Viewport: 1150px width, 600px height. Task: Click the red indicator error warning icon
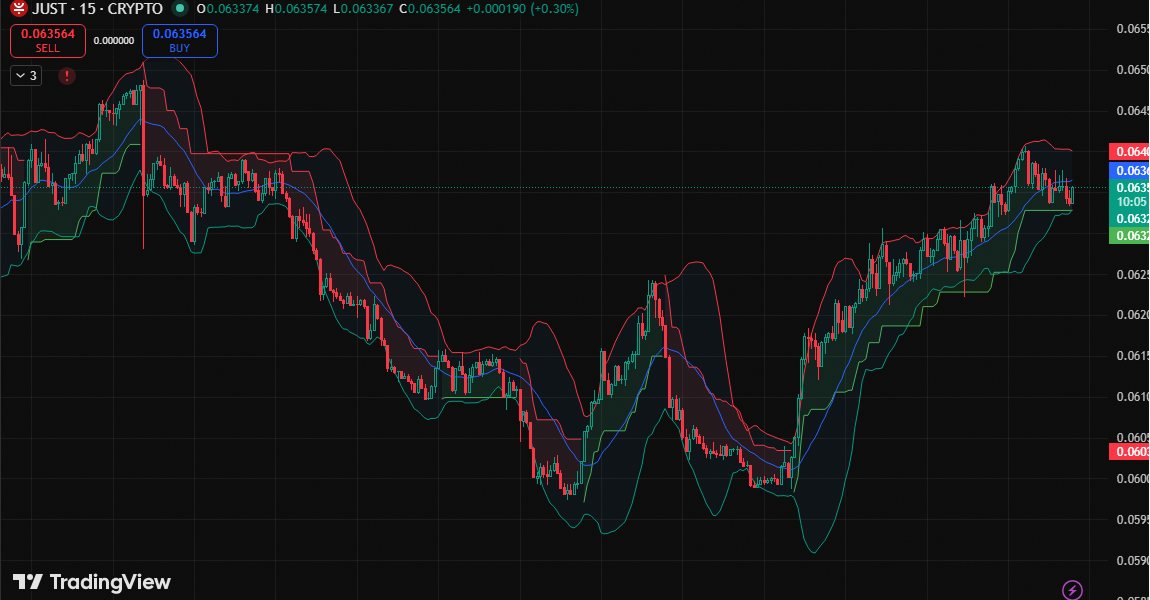click(x=67, y=76)
